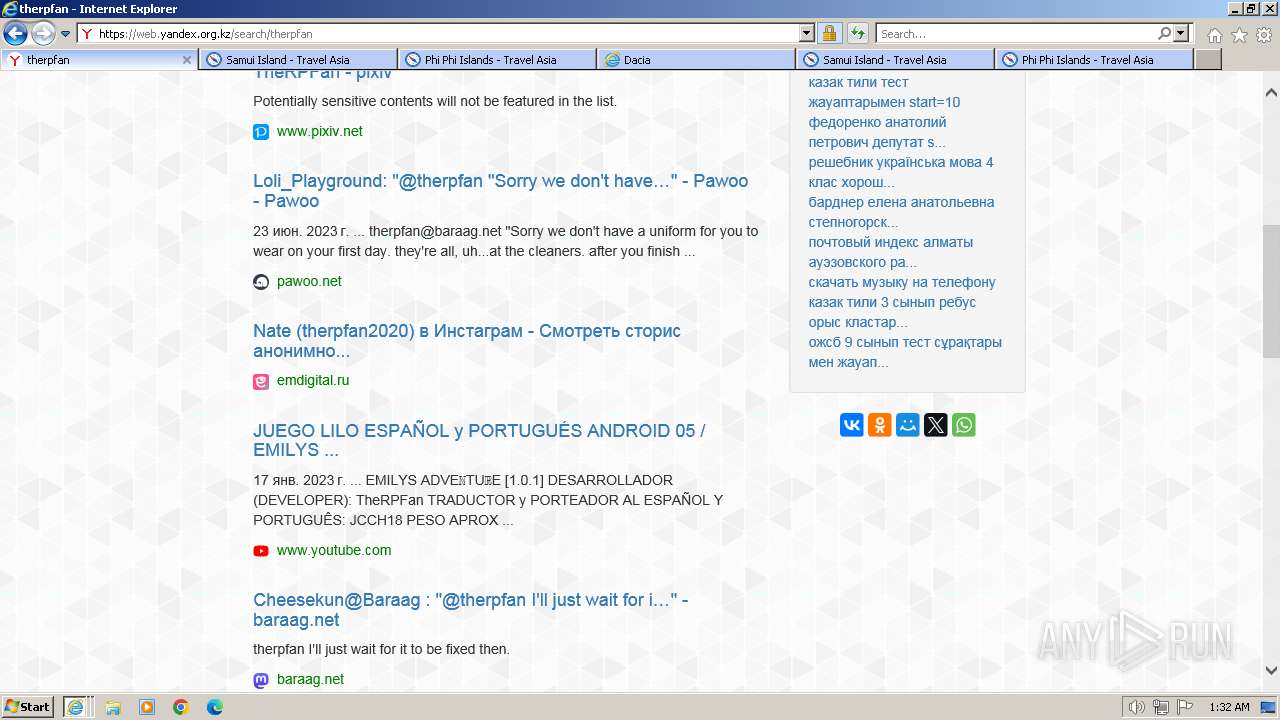Image resolution: width=1280 pixels, height=720 pixels.
Task: Launch Chrome from the taskbar
Action: point(181,707)
